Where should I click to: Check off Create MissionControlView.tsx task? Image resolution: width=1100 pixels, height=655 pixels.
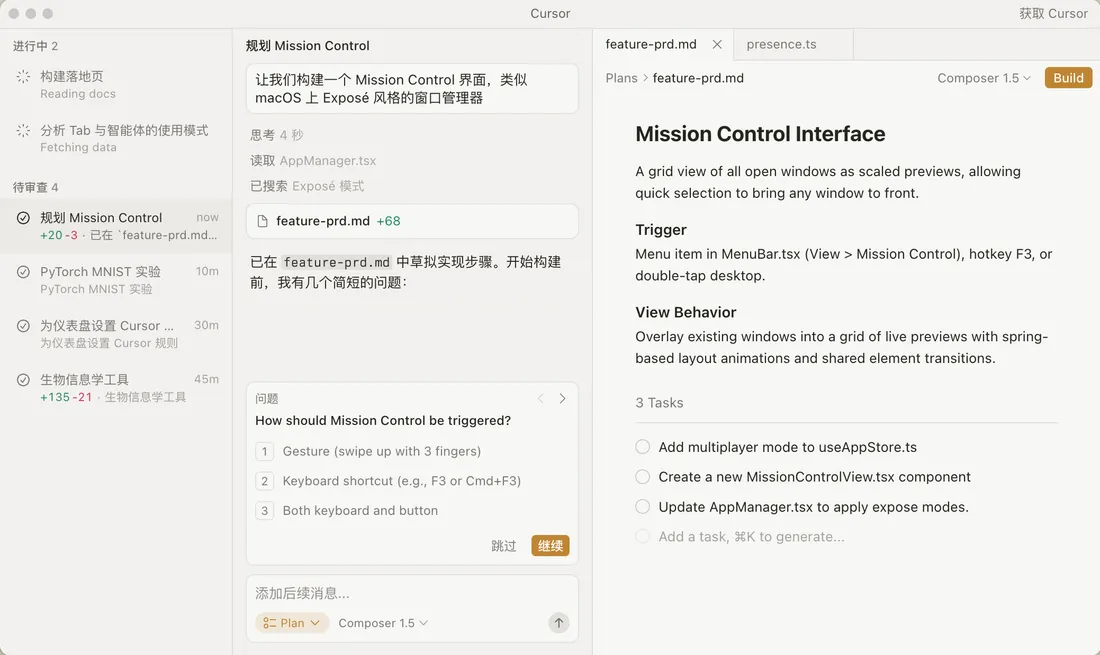click(x=643, y=477)
